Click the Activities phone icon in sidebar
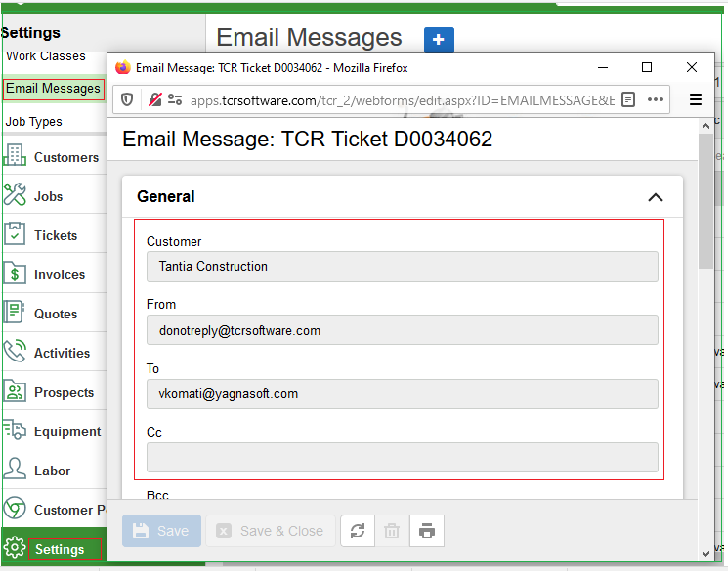The width and height of the screenshot is (728, 571). (14, 352)
